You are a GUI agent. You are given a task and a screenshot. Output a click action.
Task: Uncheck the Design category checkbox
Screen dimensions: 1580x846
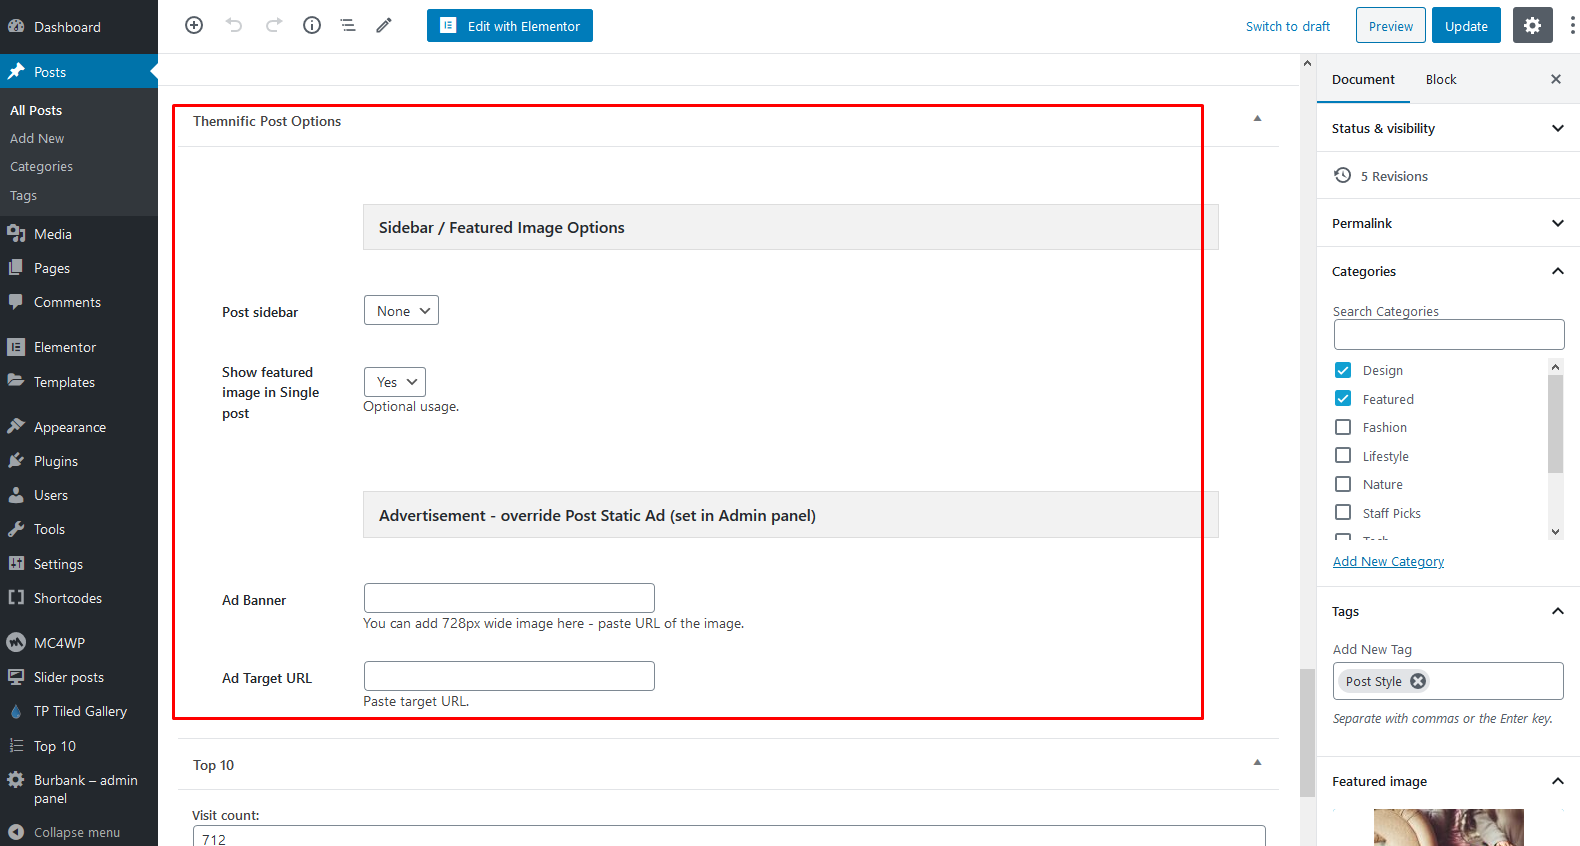(1343, 370)
